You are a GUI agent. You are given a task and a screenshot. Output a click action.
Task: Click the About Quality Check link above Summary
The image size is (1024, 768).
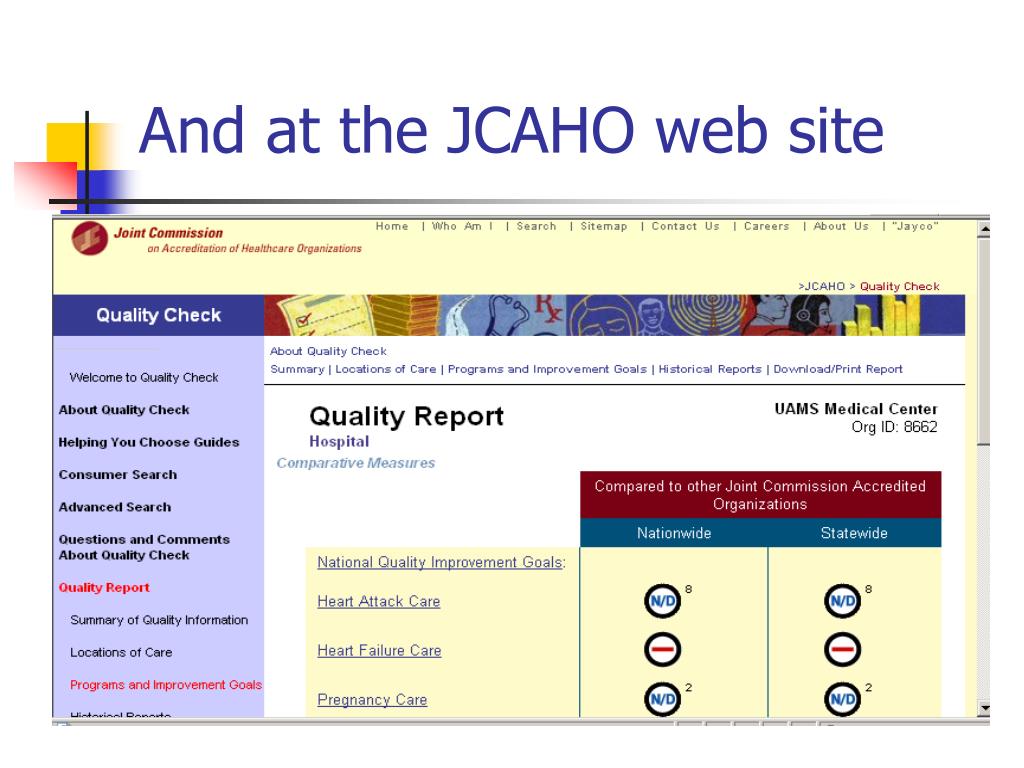pos(328,351)
